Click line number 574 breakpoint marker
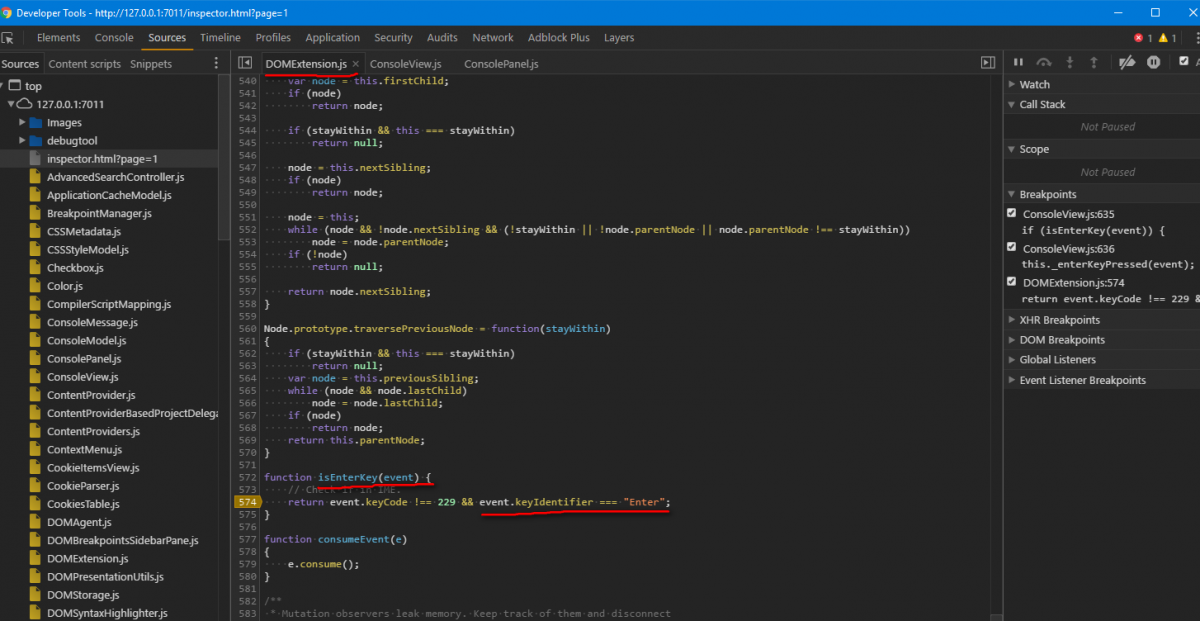This screenshot has height=621, width=1200. point(247,502)
